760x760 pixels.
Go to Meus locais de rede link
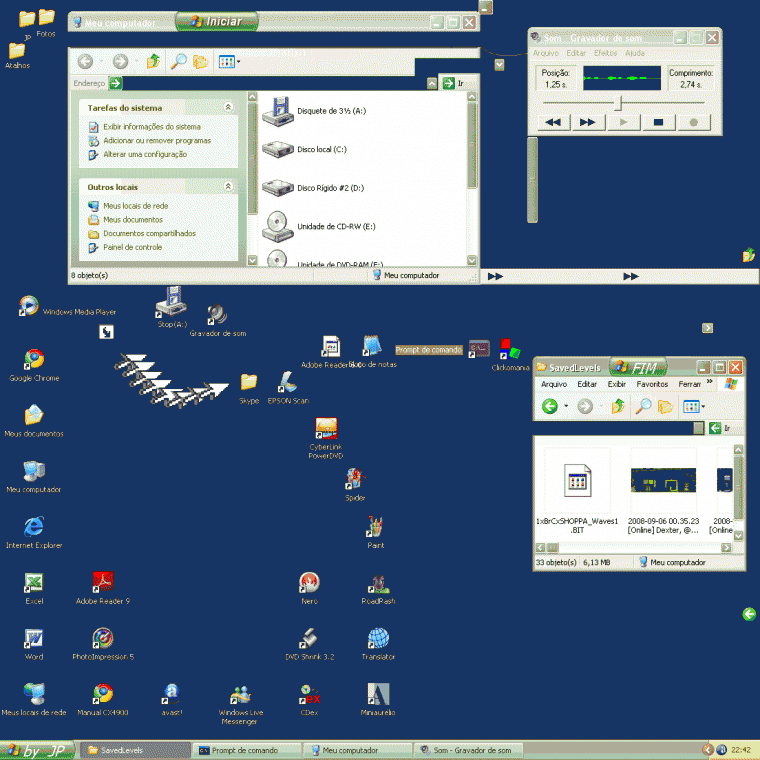click(x=135, y=206)
